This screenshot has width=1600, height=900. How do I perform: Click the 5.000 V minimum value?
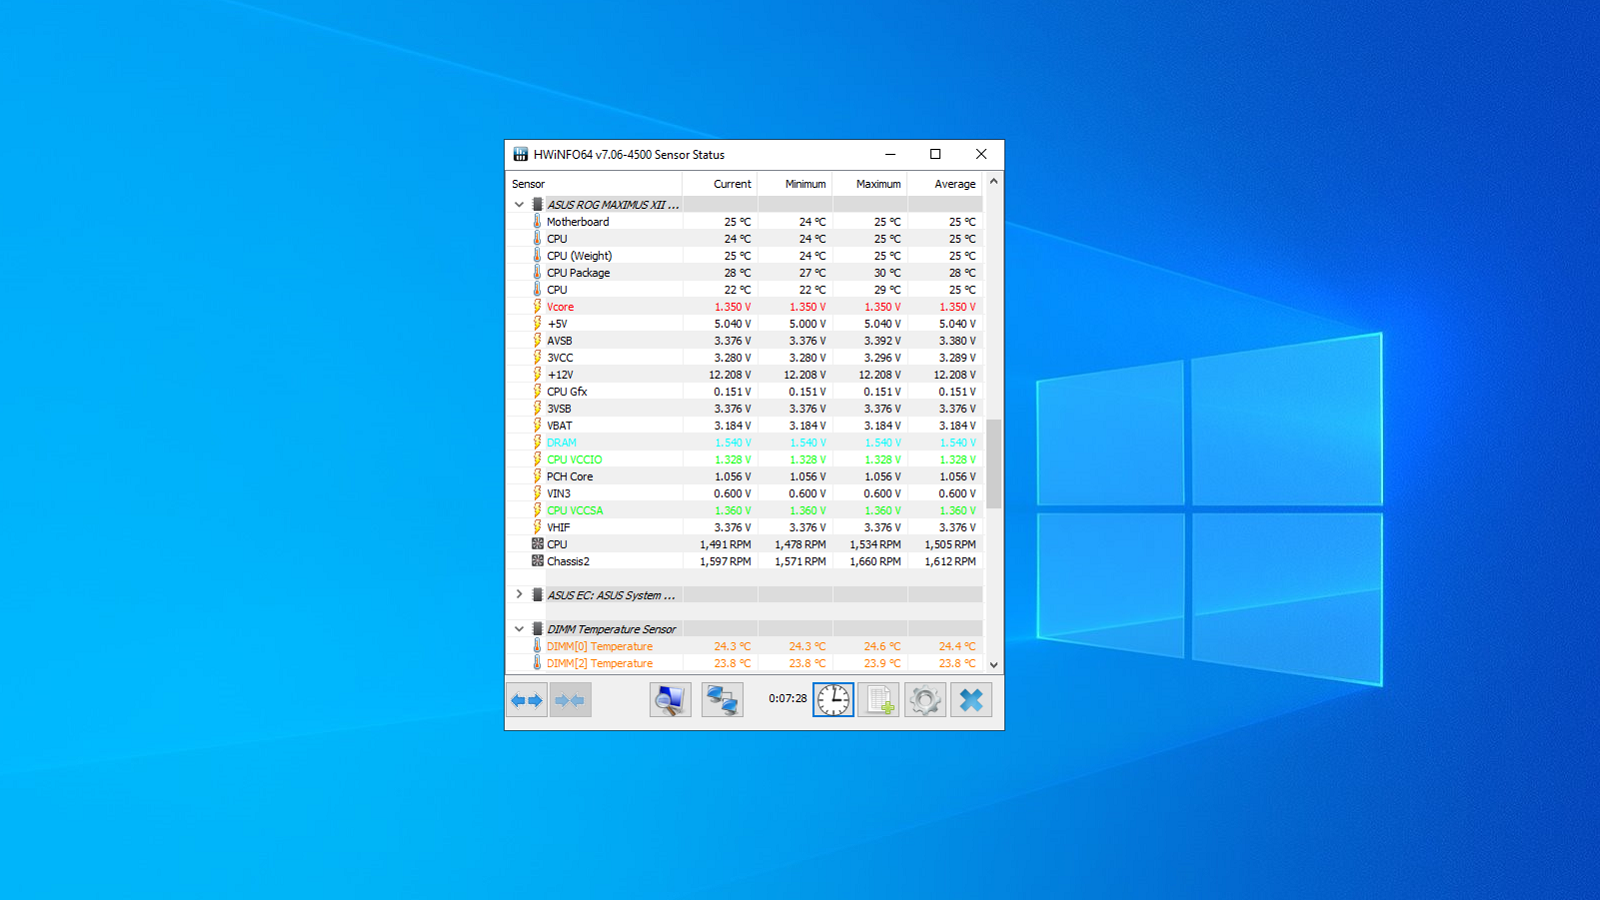pyautogui.click(x=807, y=324)
